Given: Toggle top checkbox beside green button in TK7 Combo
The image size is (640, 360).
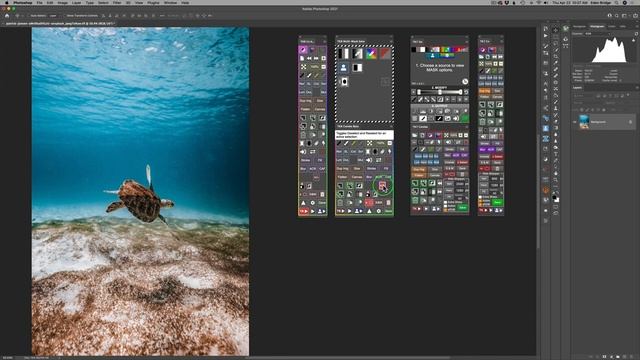Looking at the screenshot, I should pos(445,202).
